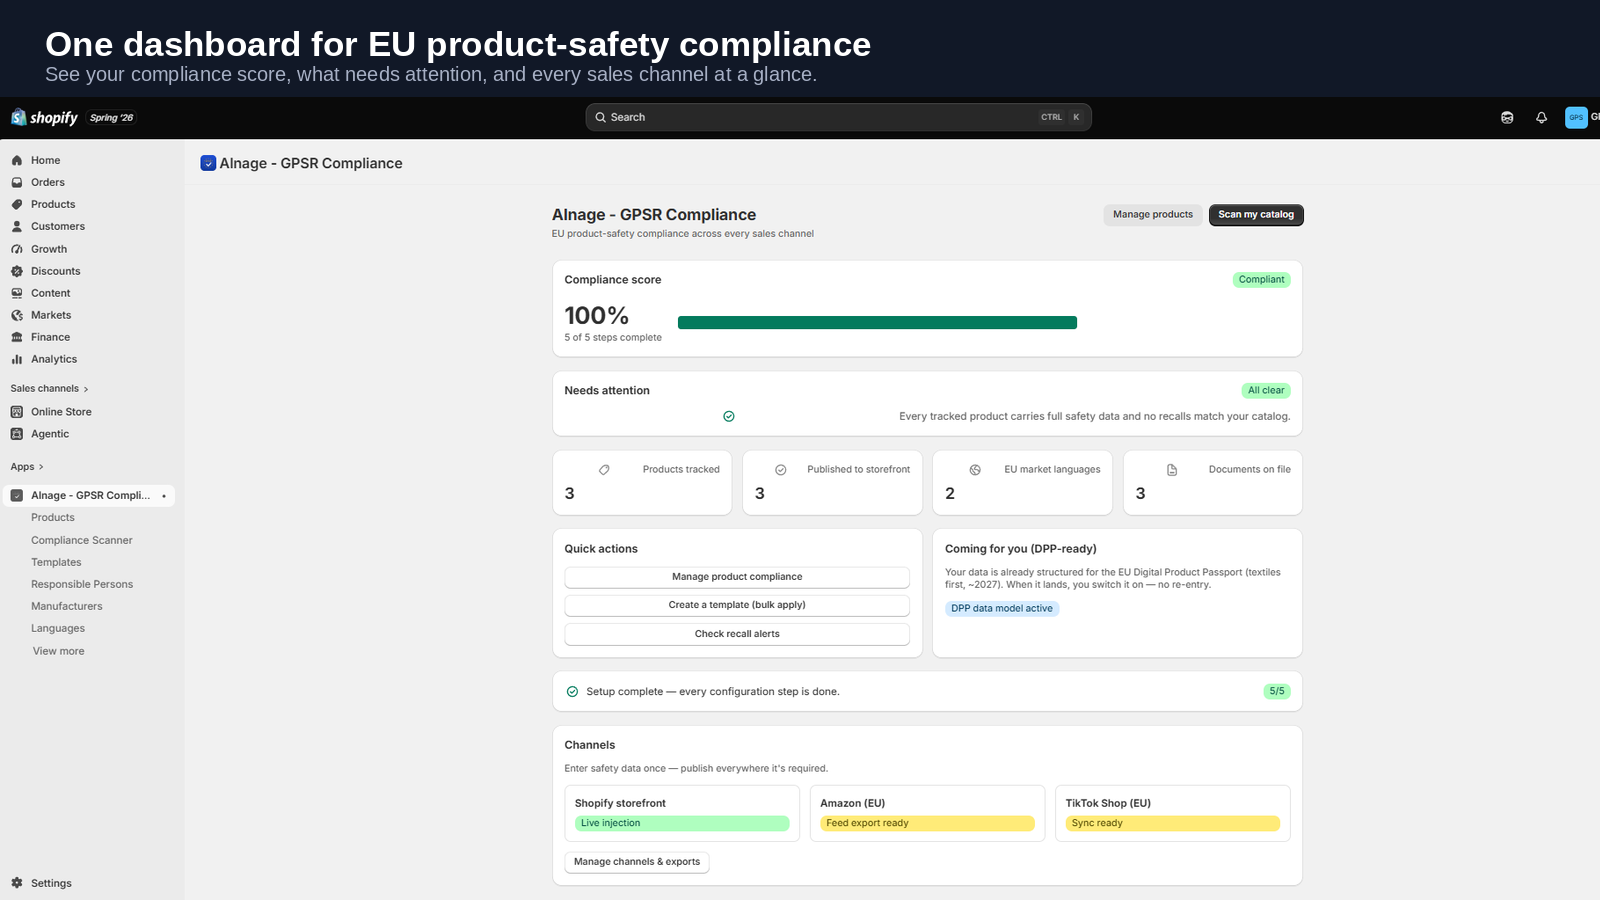The width and height of the screenshot is (1600, 900).
Task: Click the DPP data model active badge
Action: click(x=1002, y=608)
